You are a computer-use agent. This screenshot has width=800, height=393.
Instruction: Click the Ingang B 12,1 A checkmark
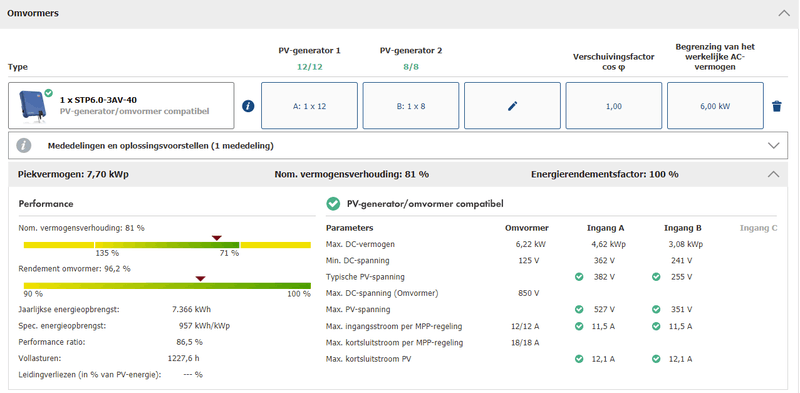pos(656,359)
